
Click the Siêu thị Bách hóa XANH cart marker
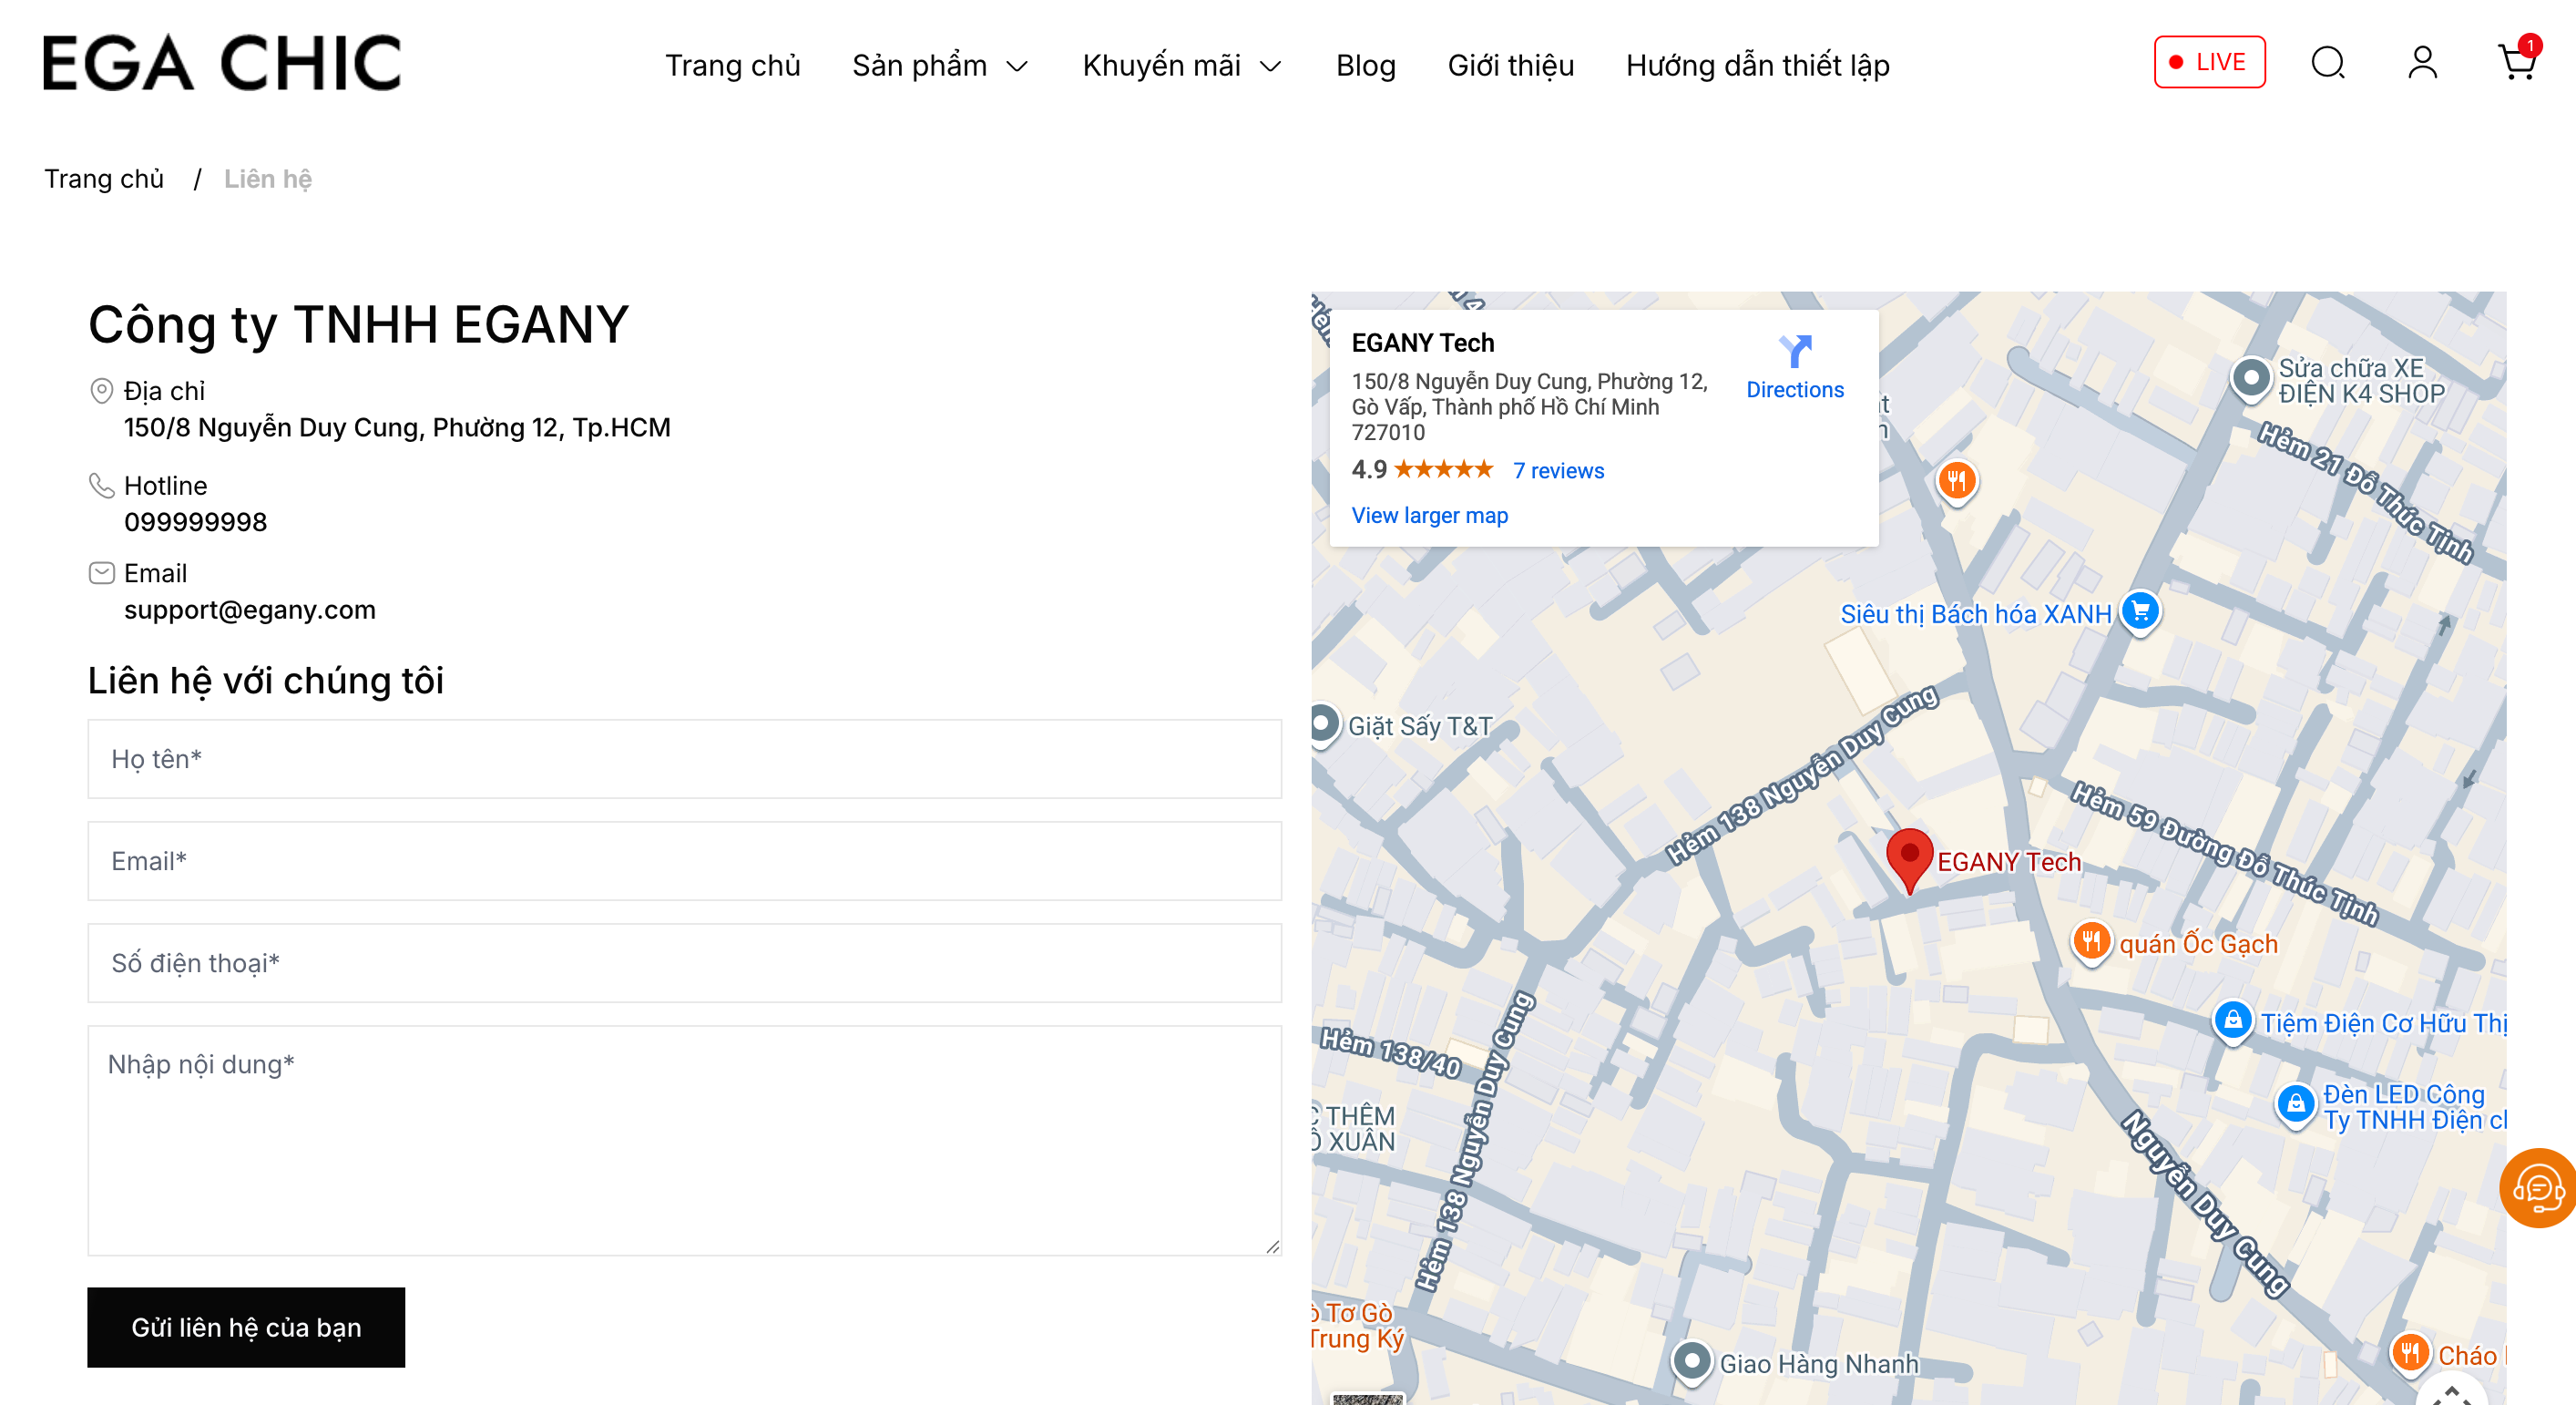(2140, 611)
